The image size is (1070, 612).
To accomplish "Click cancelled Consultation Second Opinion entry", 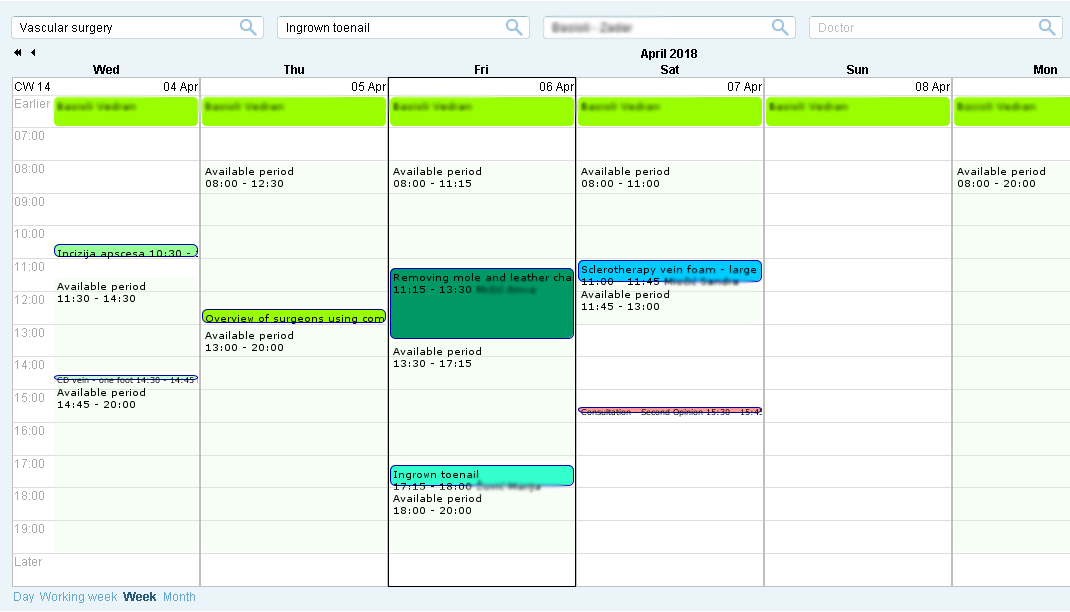I will pos(669,411).
